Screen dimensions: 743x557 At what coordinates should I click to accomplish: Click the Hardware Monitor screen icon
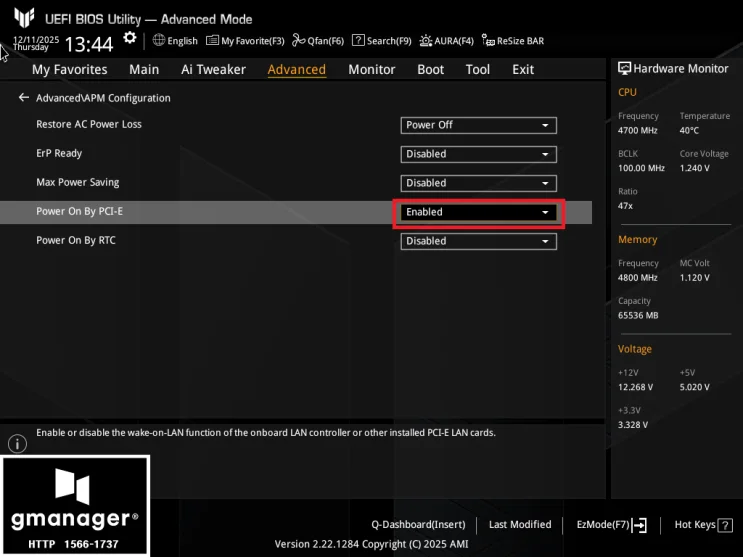tap(625, 69)
